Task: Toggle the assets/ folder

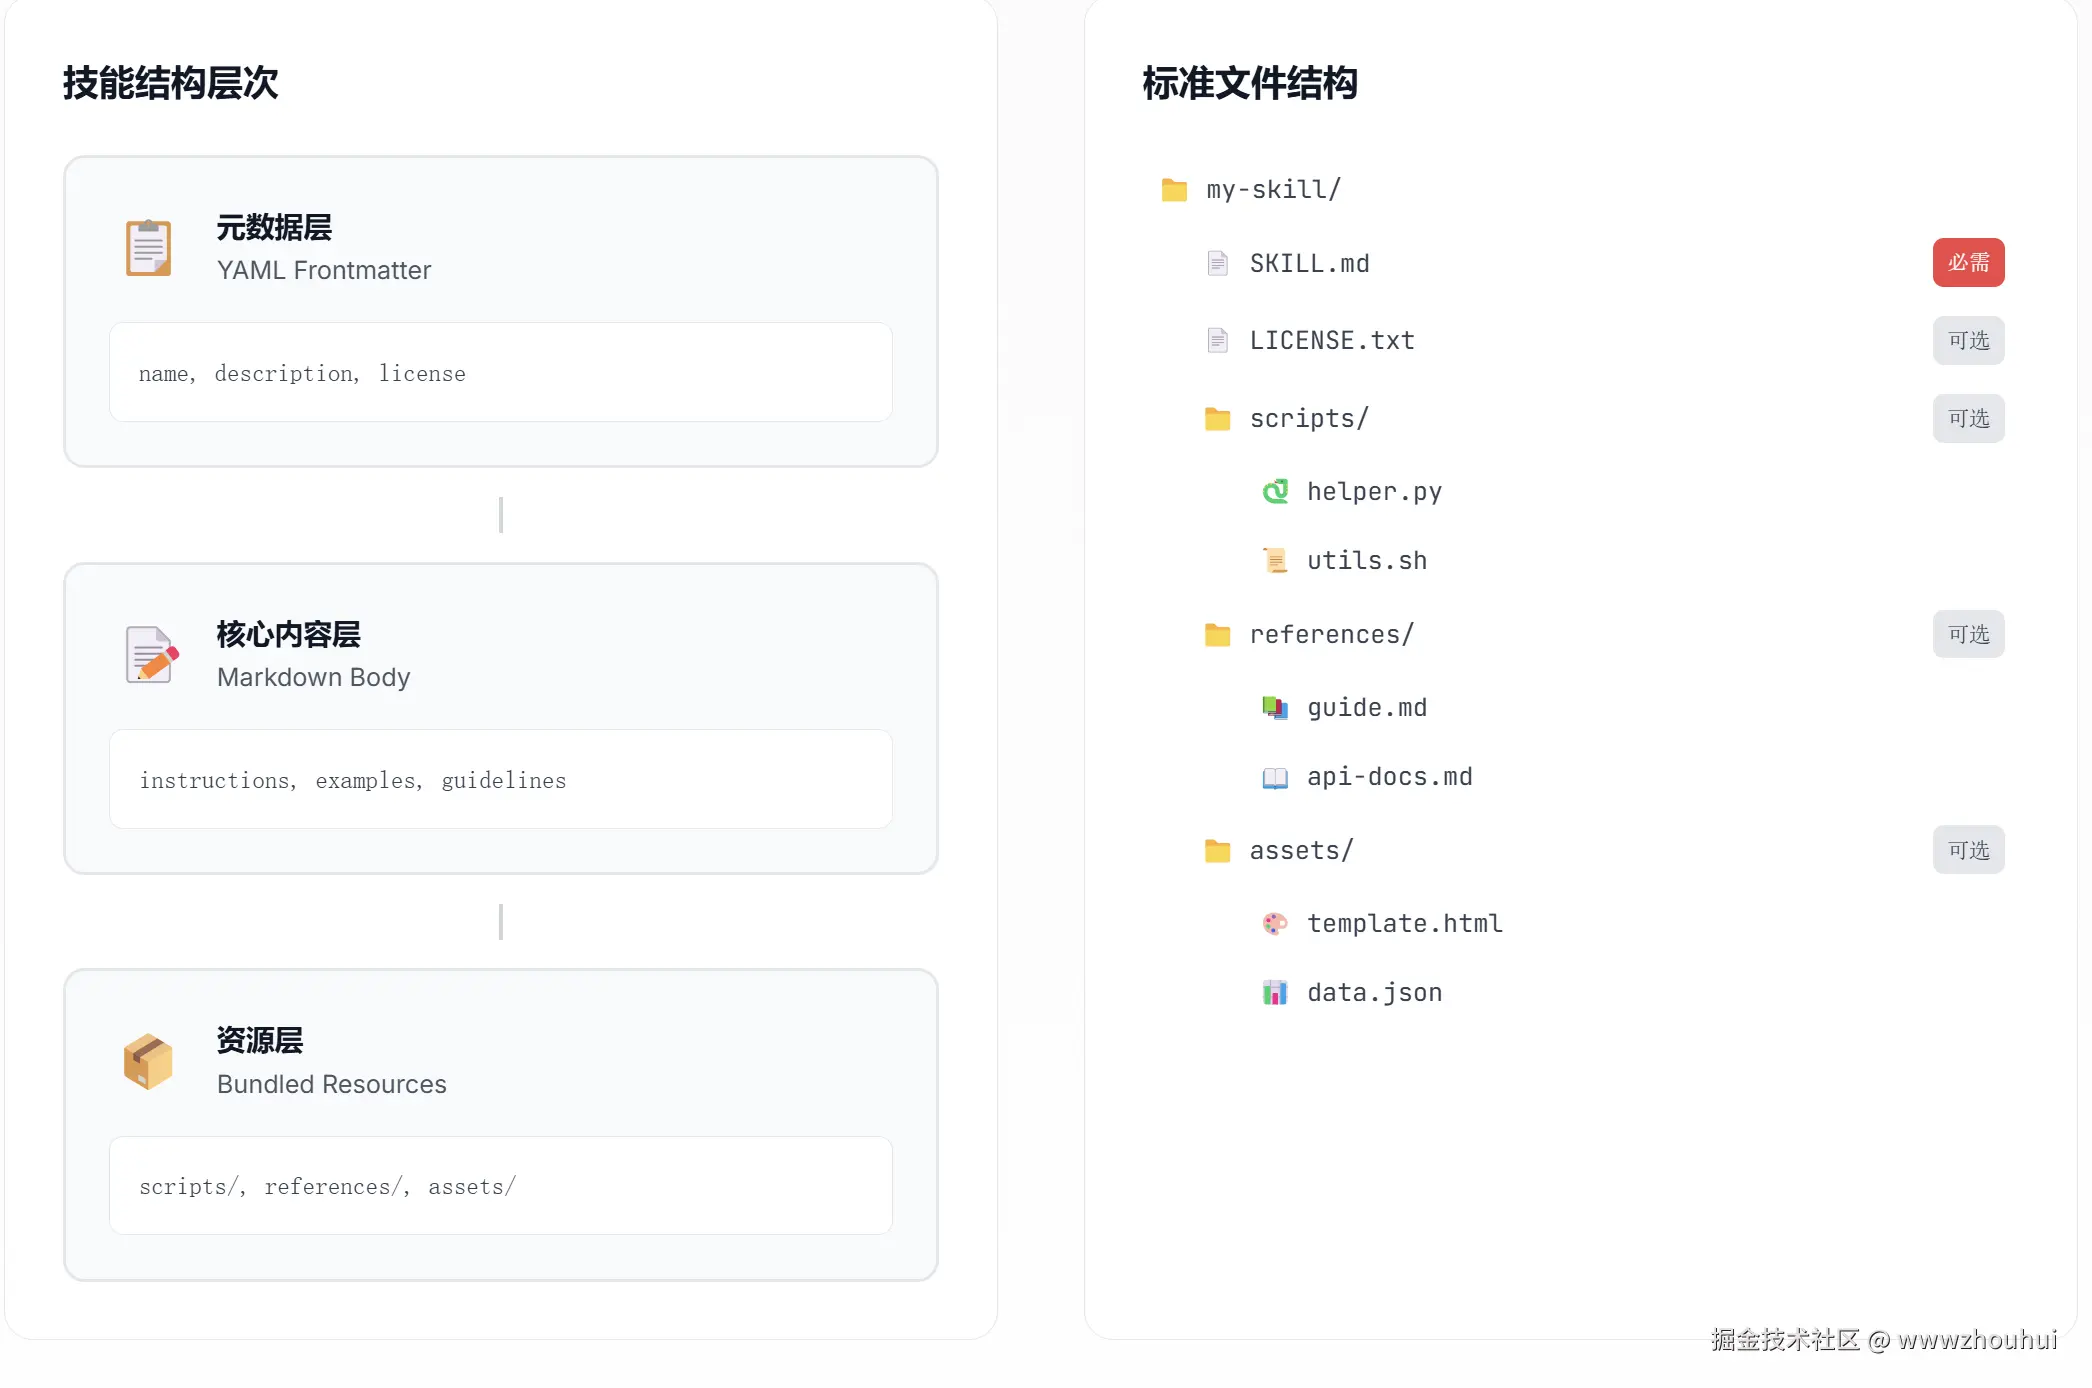Action: click(x=1300, y=851)
